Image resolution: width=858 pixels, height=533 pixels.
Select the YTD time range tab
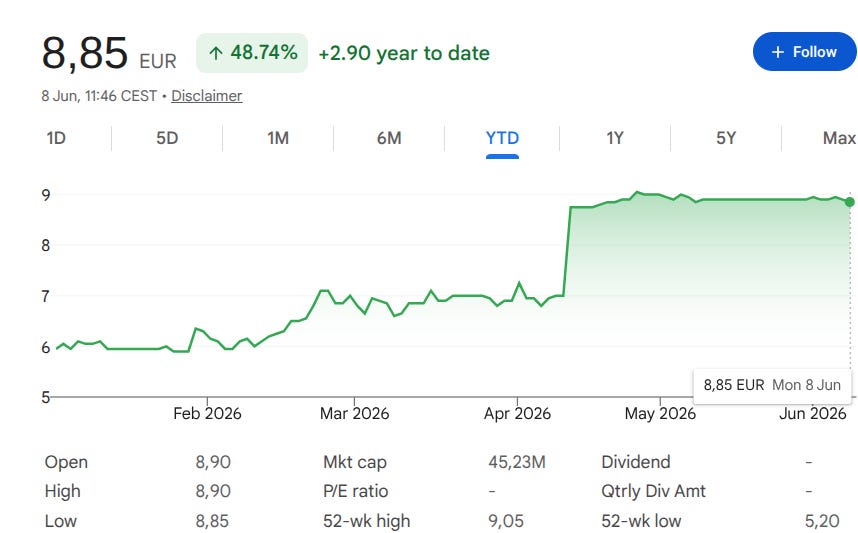coord(502,138)
